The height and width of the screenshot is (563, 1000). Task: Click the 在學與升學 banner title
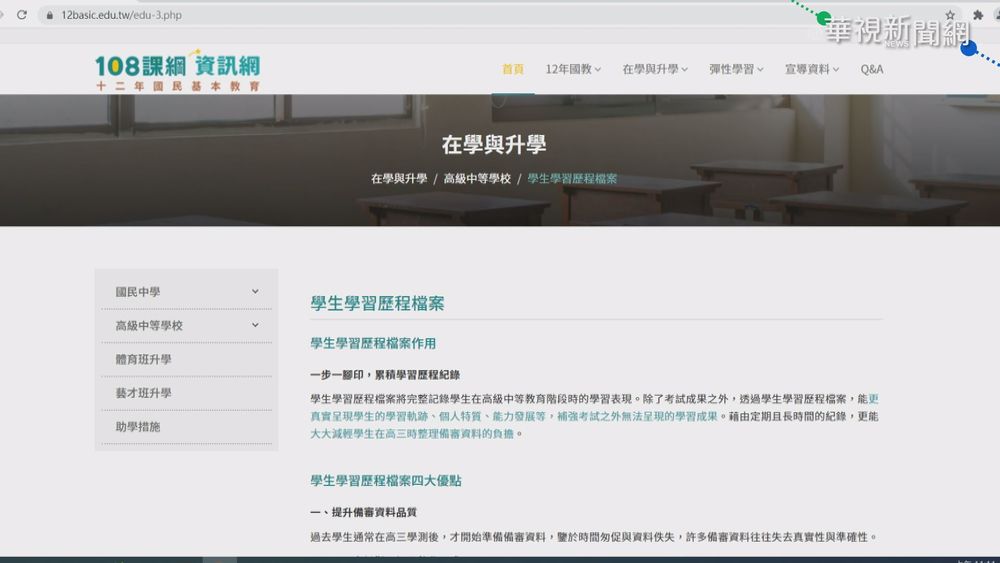click(x=494, y=145)
